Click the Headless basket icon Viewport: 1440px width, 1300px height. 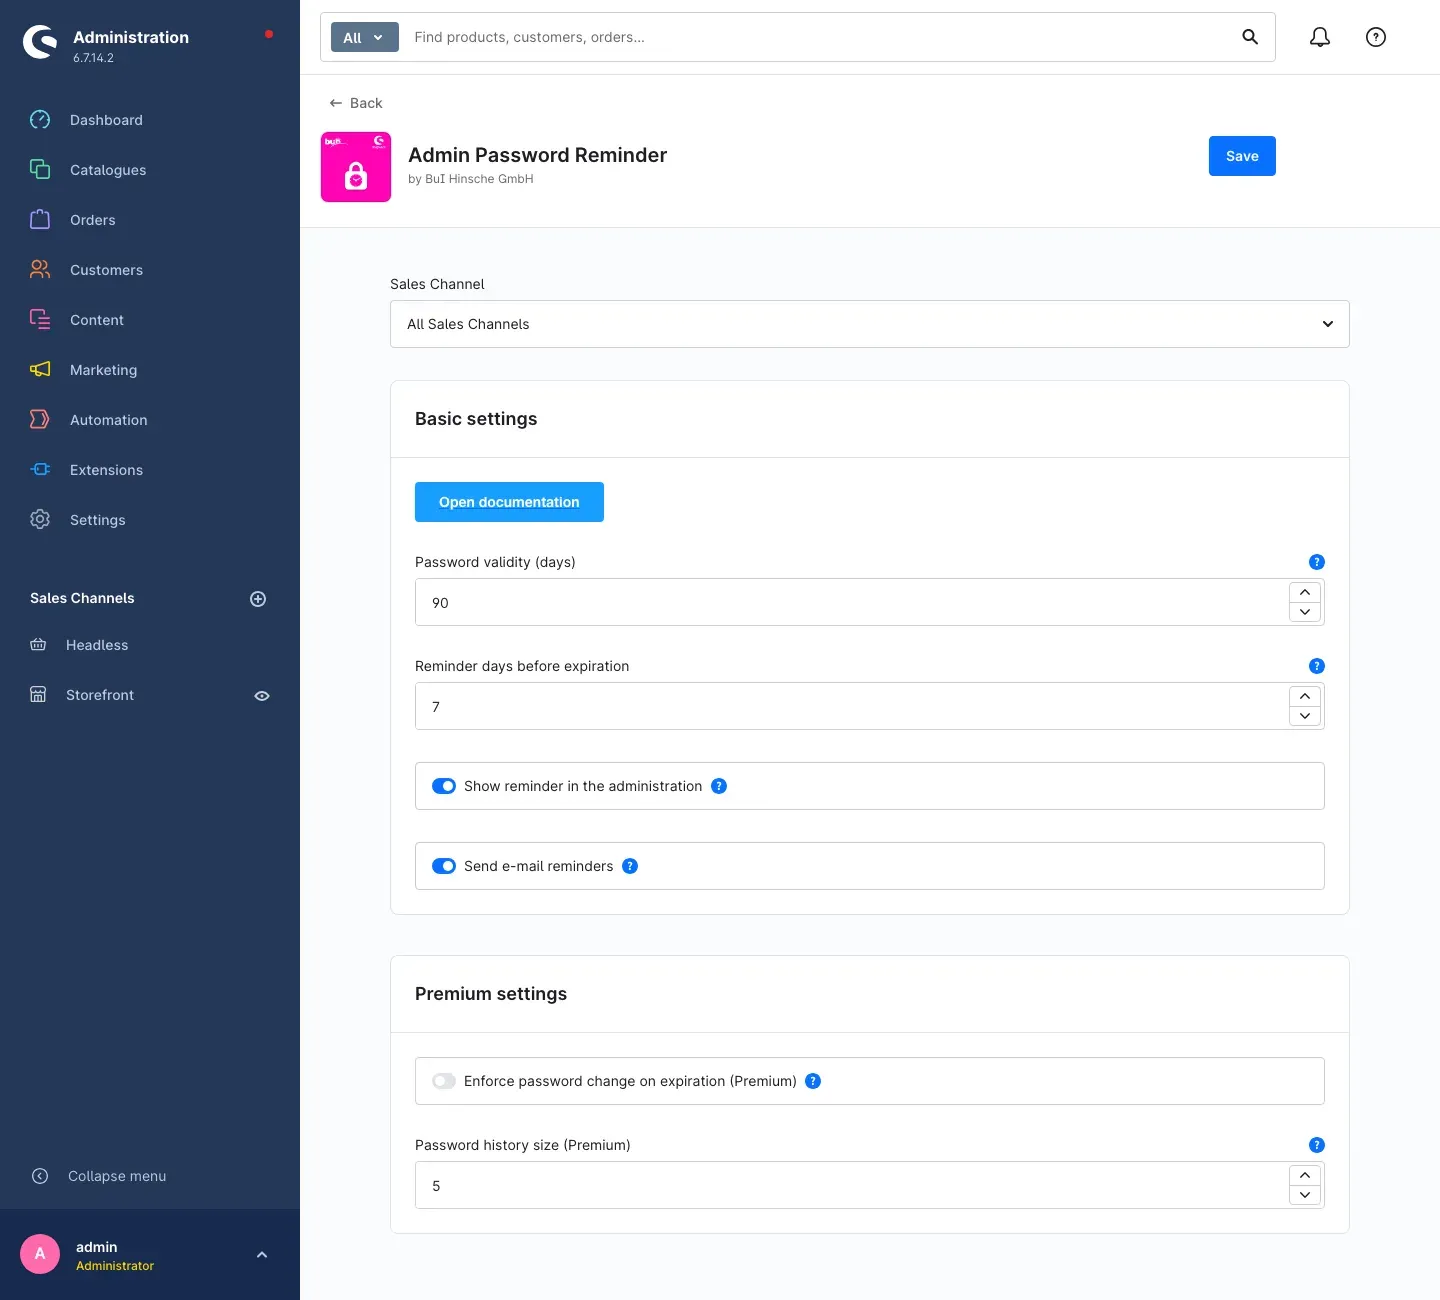[38, 645]
